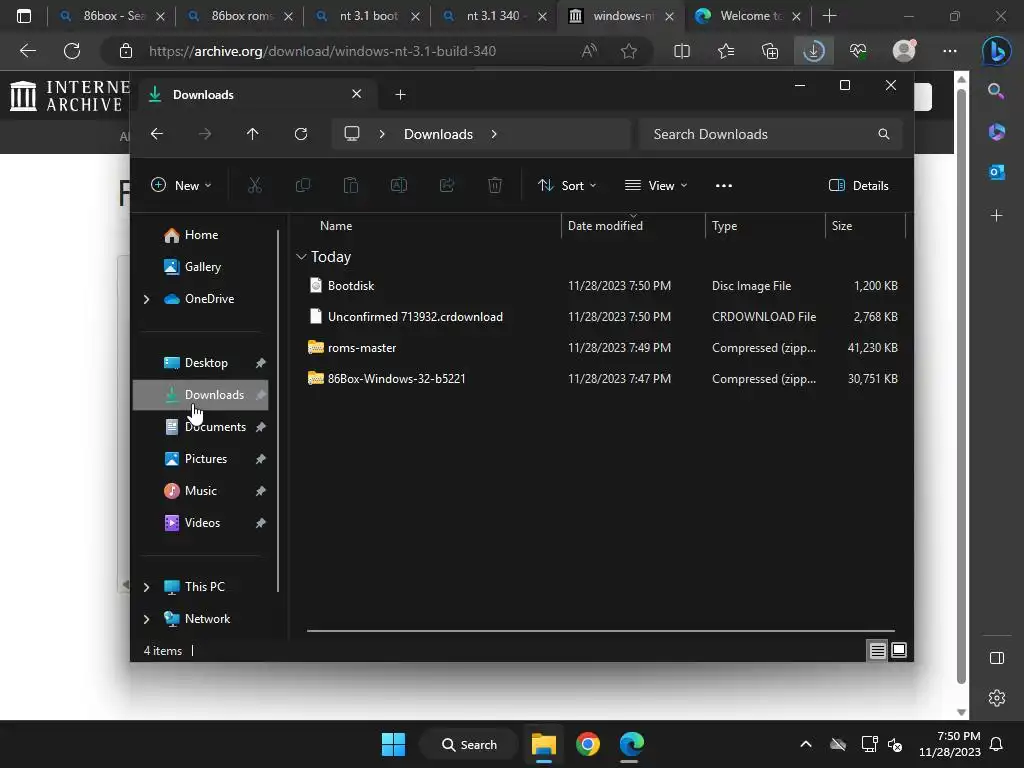Toggle Edge split screen icon
Viewport: 1024px width, 768px height.
click(x=682, y=51)
